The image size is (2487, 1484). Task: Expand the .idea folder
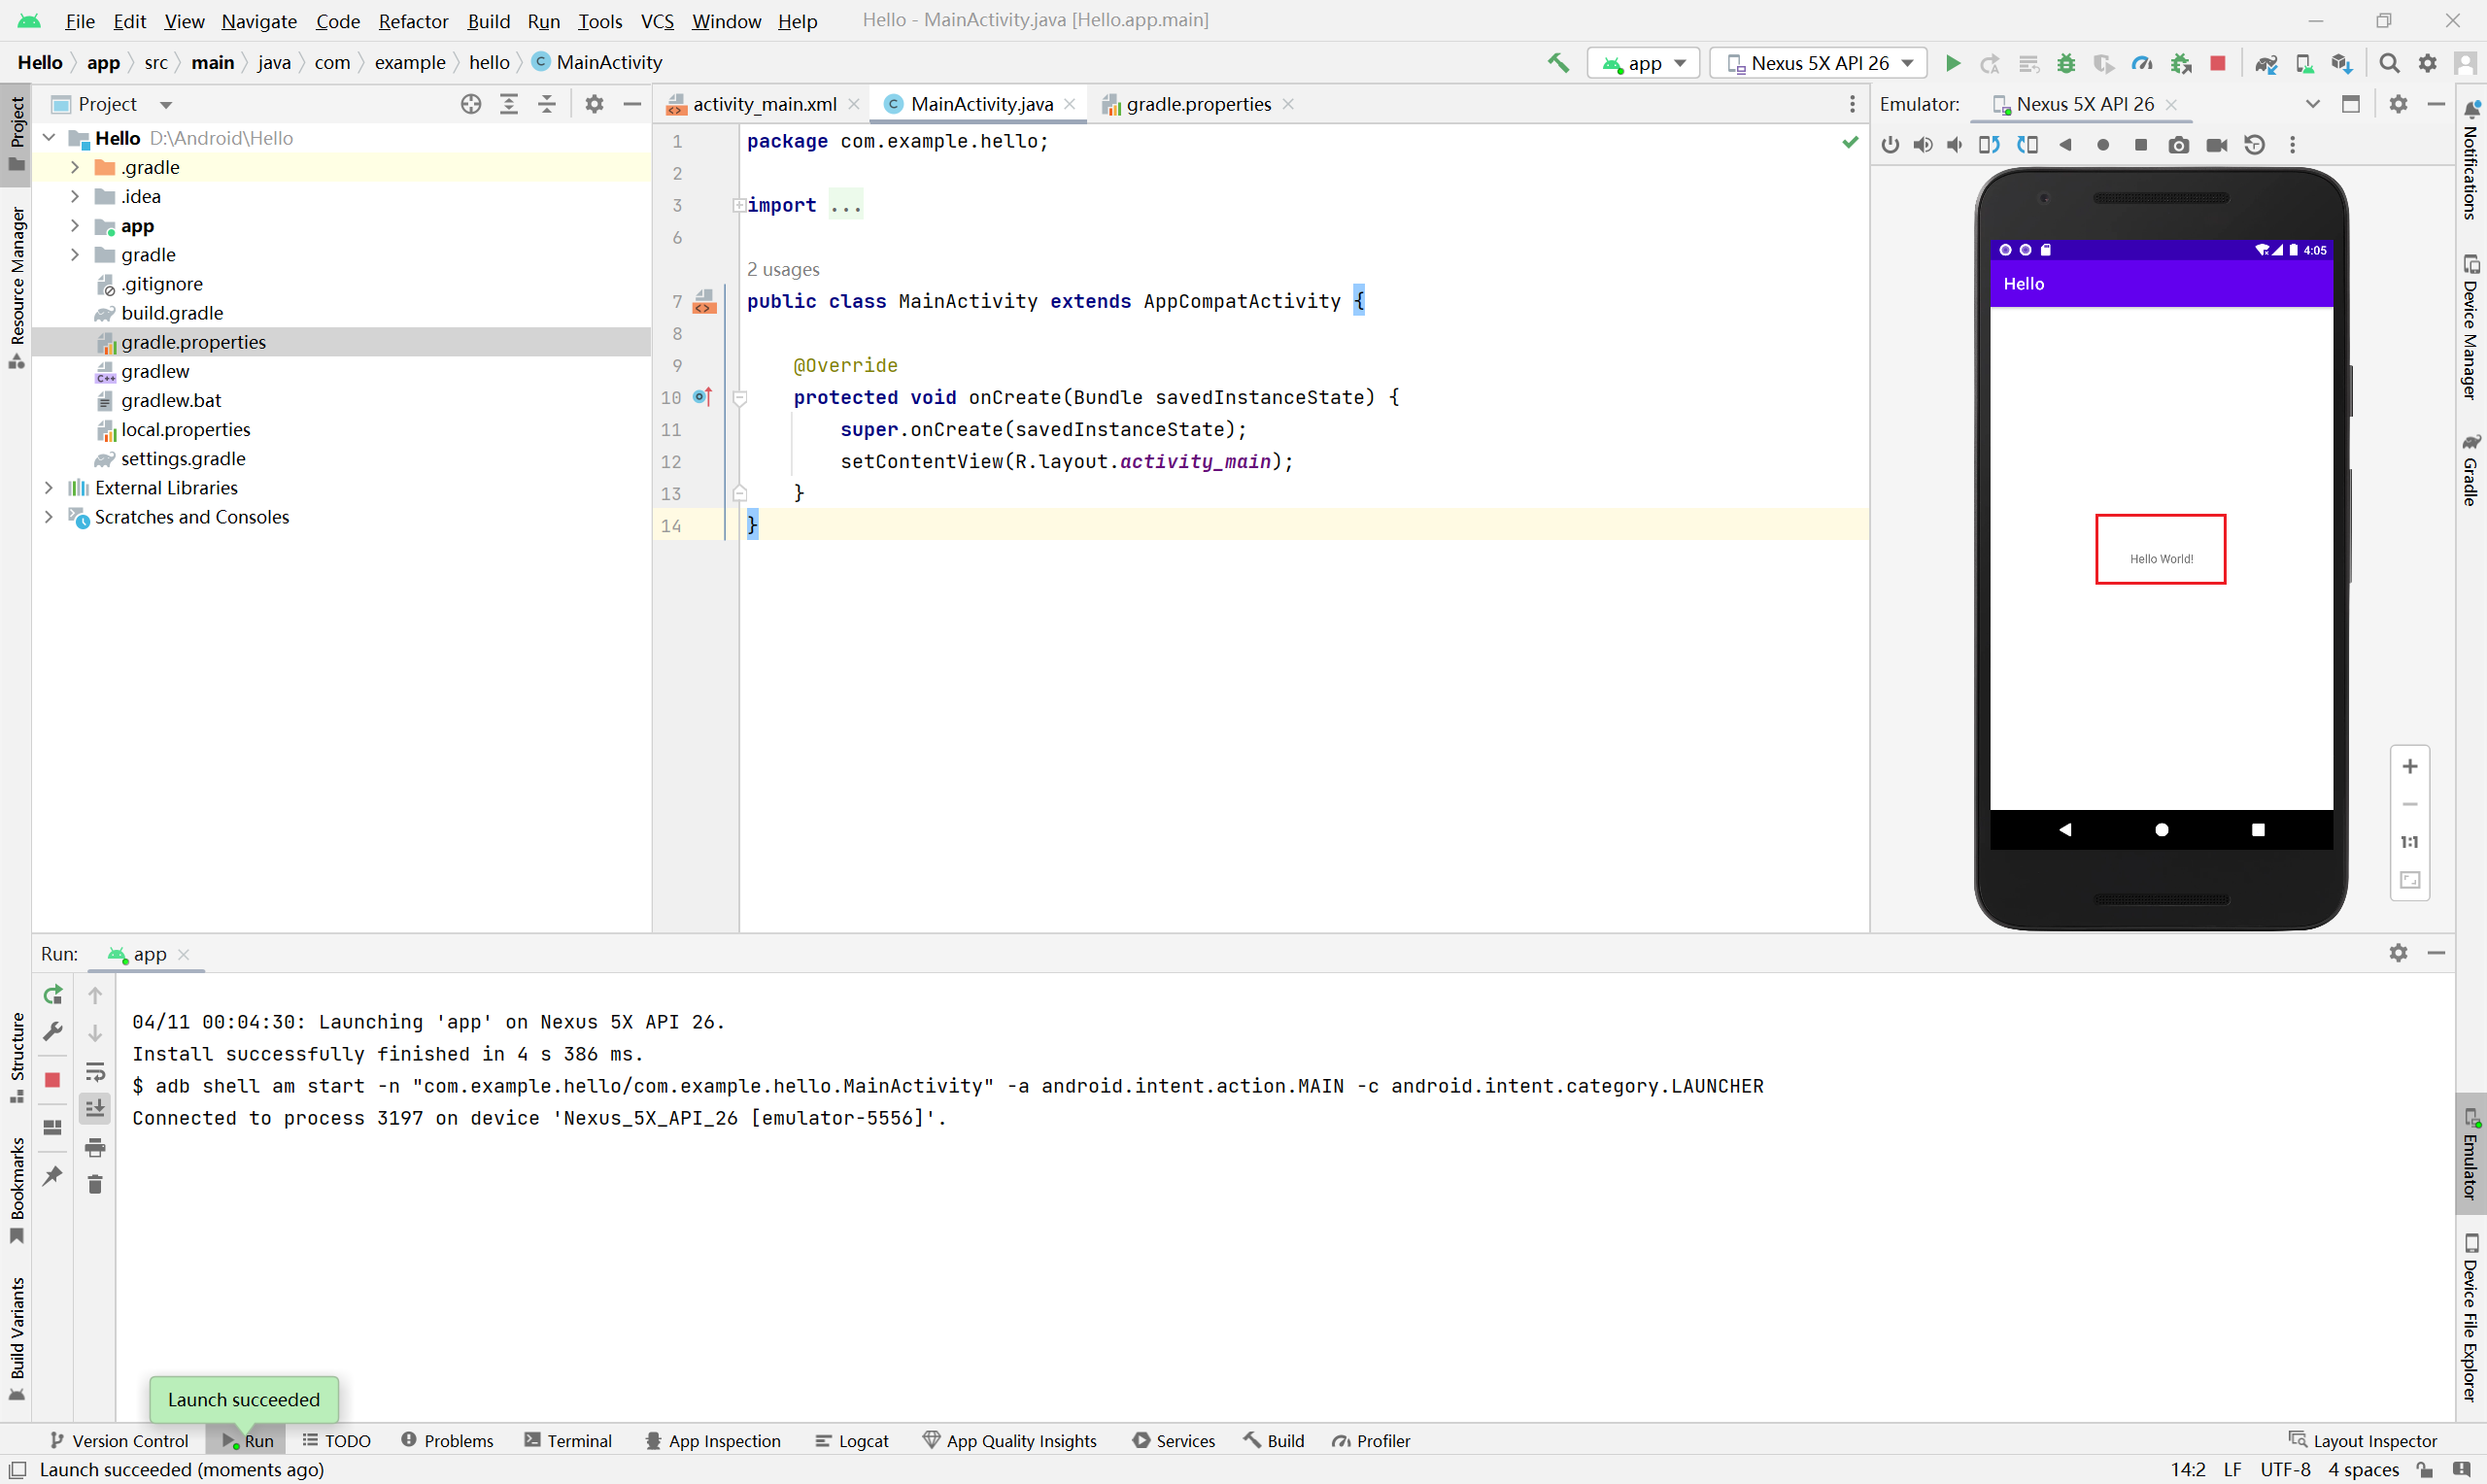pyautogui.click(x=74, y=196)
